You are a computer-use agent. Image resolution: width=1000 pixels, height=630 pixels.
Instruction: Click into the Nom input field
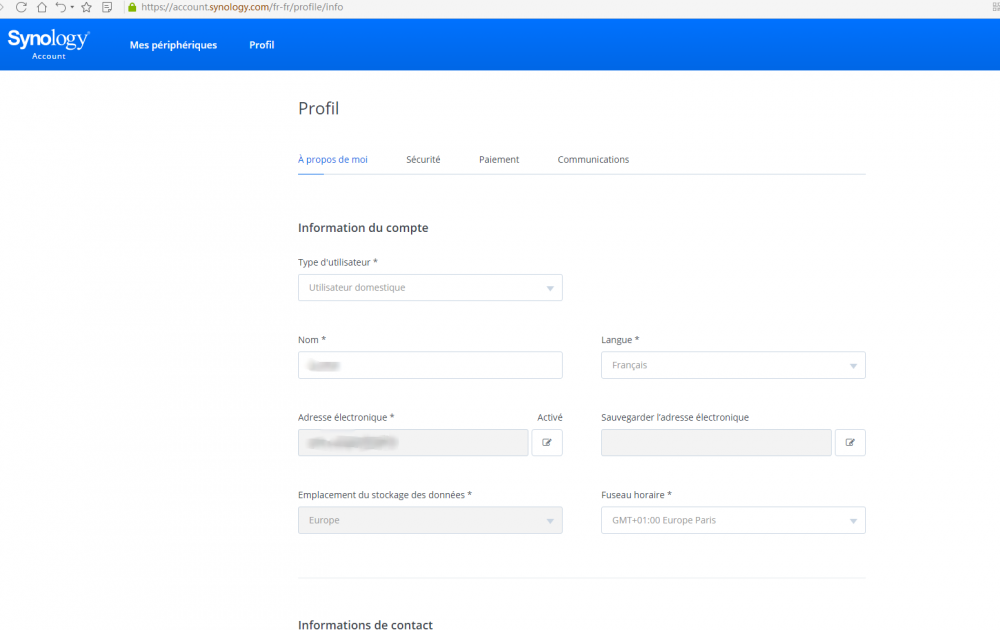tap(430, 365)
